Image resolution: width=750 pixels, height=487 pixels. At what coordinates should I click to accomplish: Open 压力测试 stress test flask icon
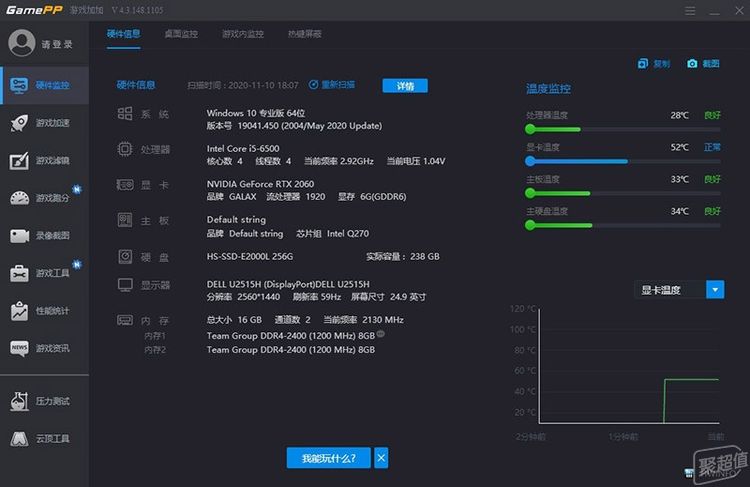19,401
